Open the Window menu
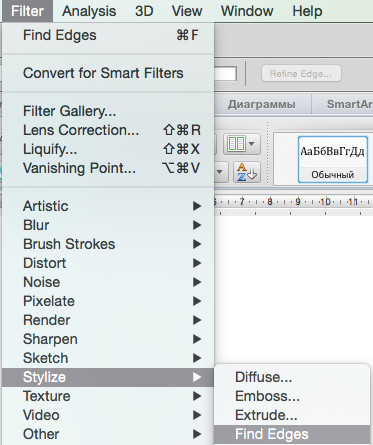Viewport: 373px width, 445px height. [x=247, y=11]
